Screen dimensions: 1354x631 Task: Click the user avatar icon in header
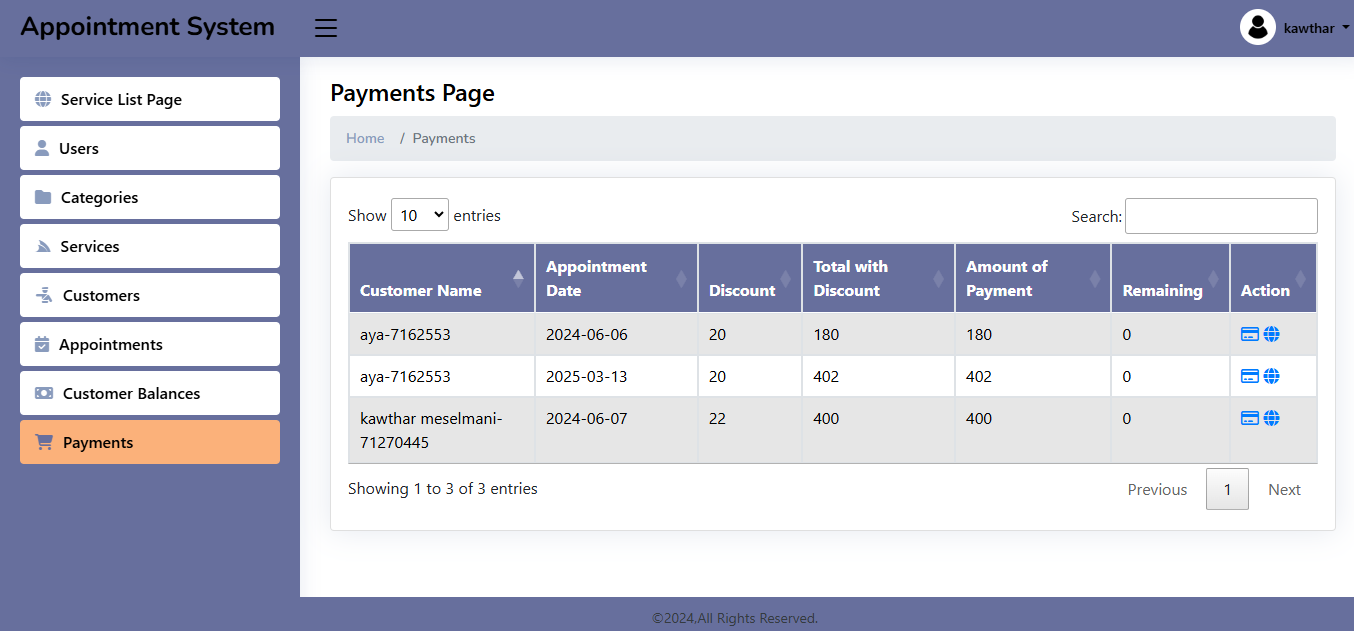(x=1257, y=28)
